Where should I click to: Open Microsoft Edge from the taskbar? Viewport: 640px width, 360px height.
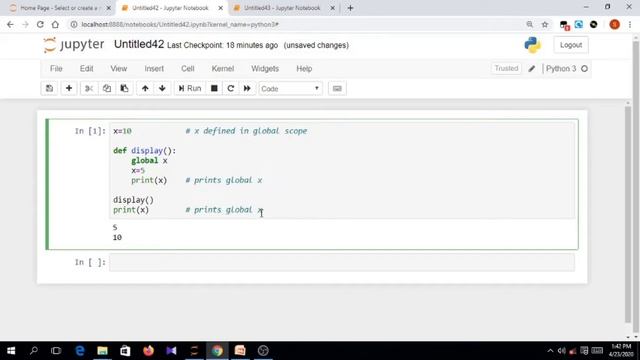(80, 351)
